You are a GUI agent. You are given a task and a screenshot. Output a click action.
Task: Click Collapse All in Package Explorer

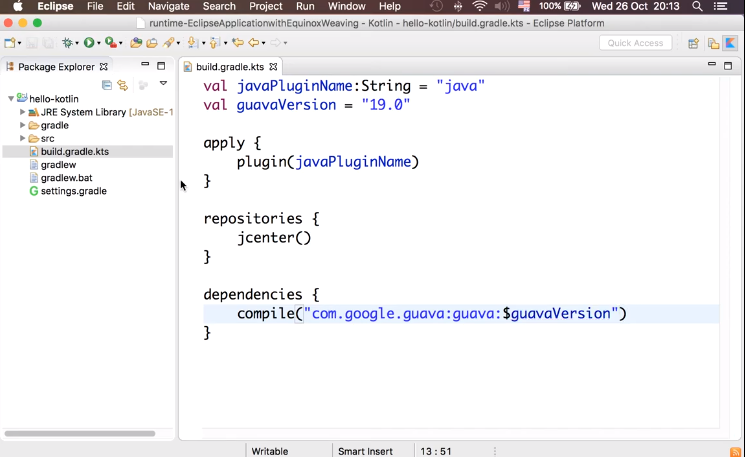point(107,85)
